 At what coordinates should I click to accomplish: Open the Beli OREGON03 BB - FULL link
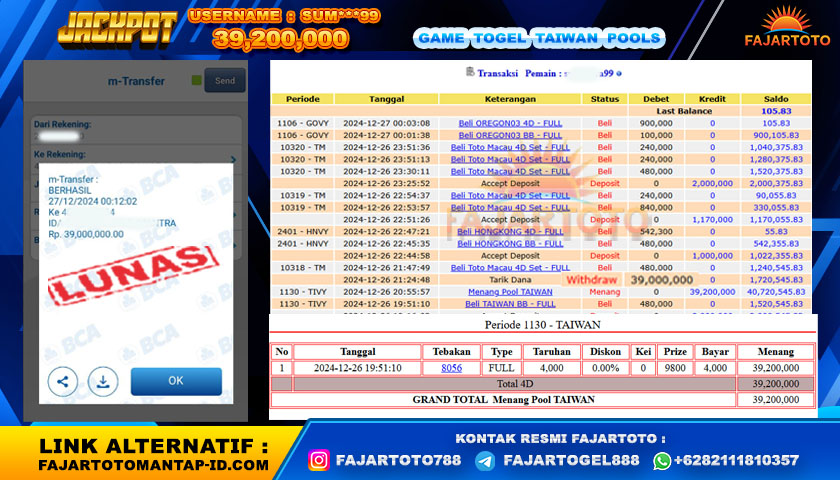point(510,136)
